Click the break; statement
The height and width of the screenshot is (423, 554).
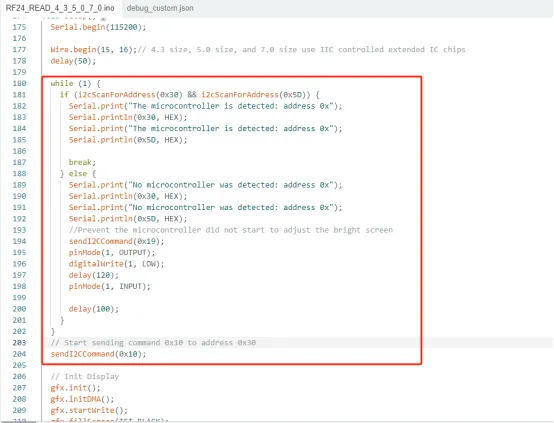tap(82, 162)
